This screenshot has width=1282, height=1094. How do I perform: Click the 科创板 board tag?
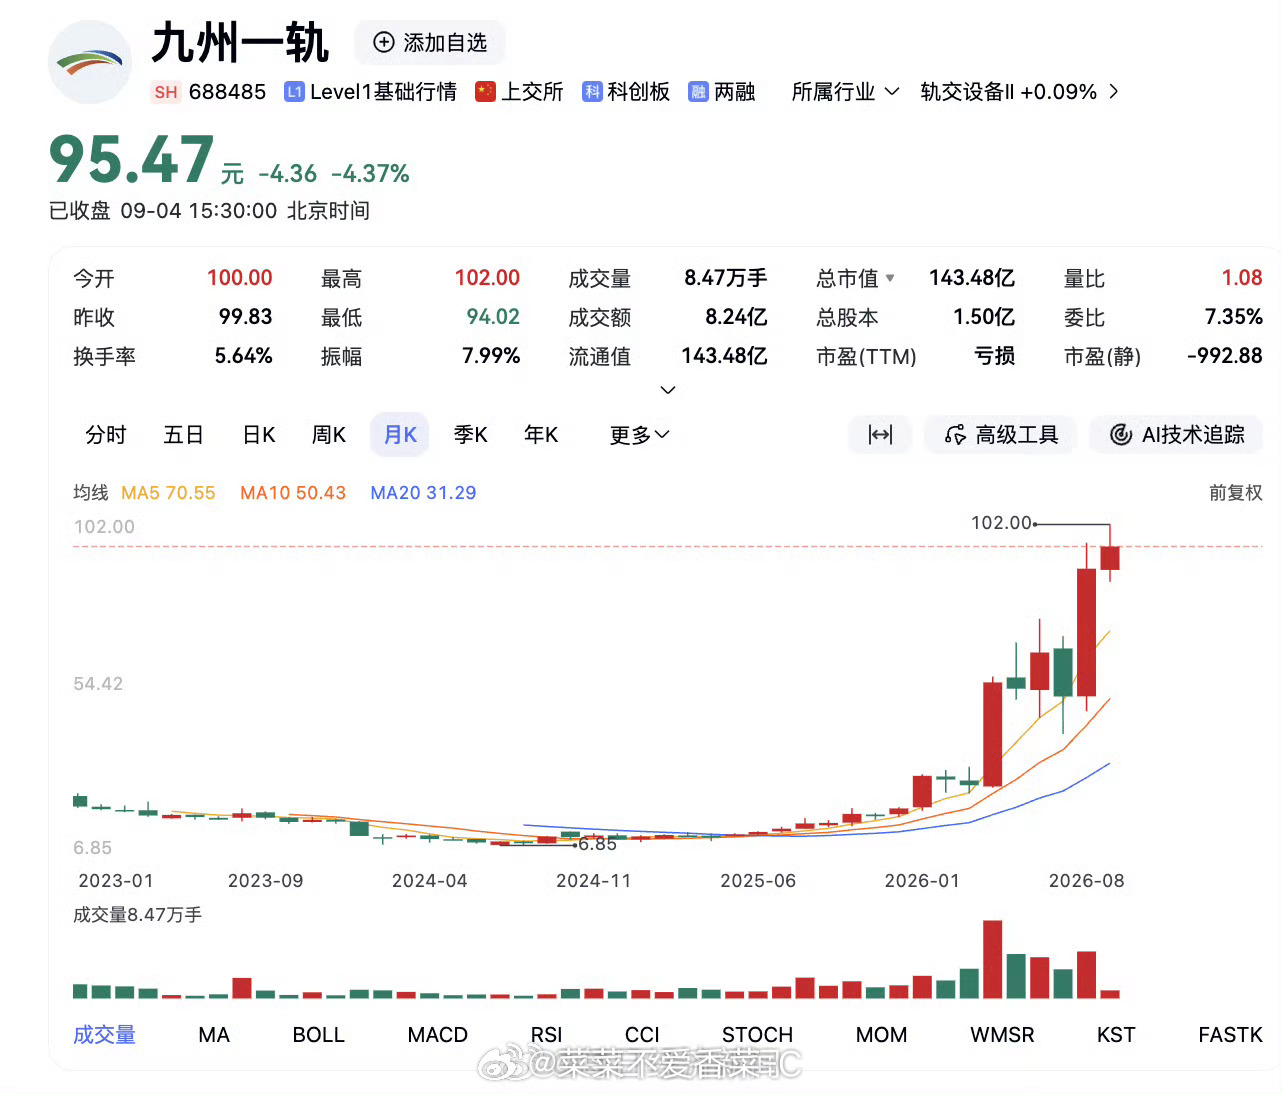626,92
